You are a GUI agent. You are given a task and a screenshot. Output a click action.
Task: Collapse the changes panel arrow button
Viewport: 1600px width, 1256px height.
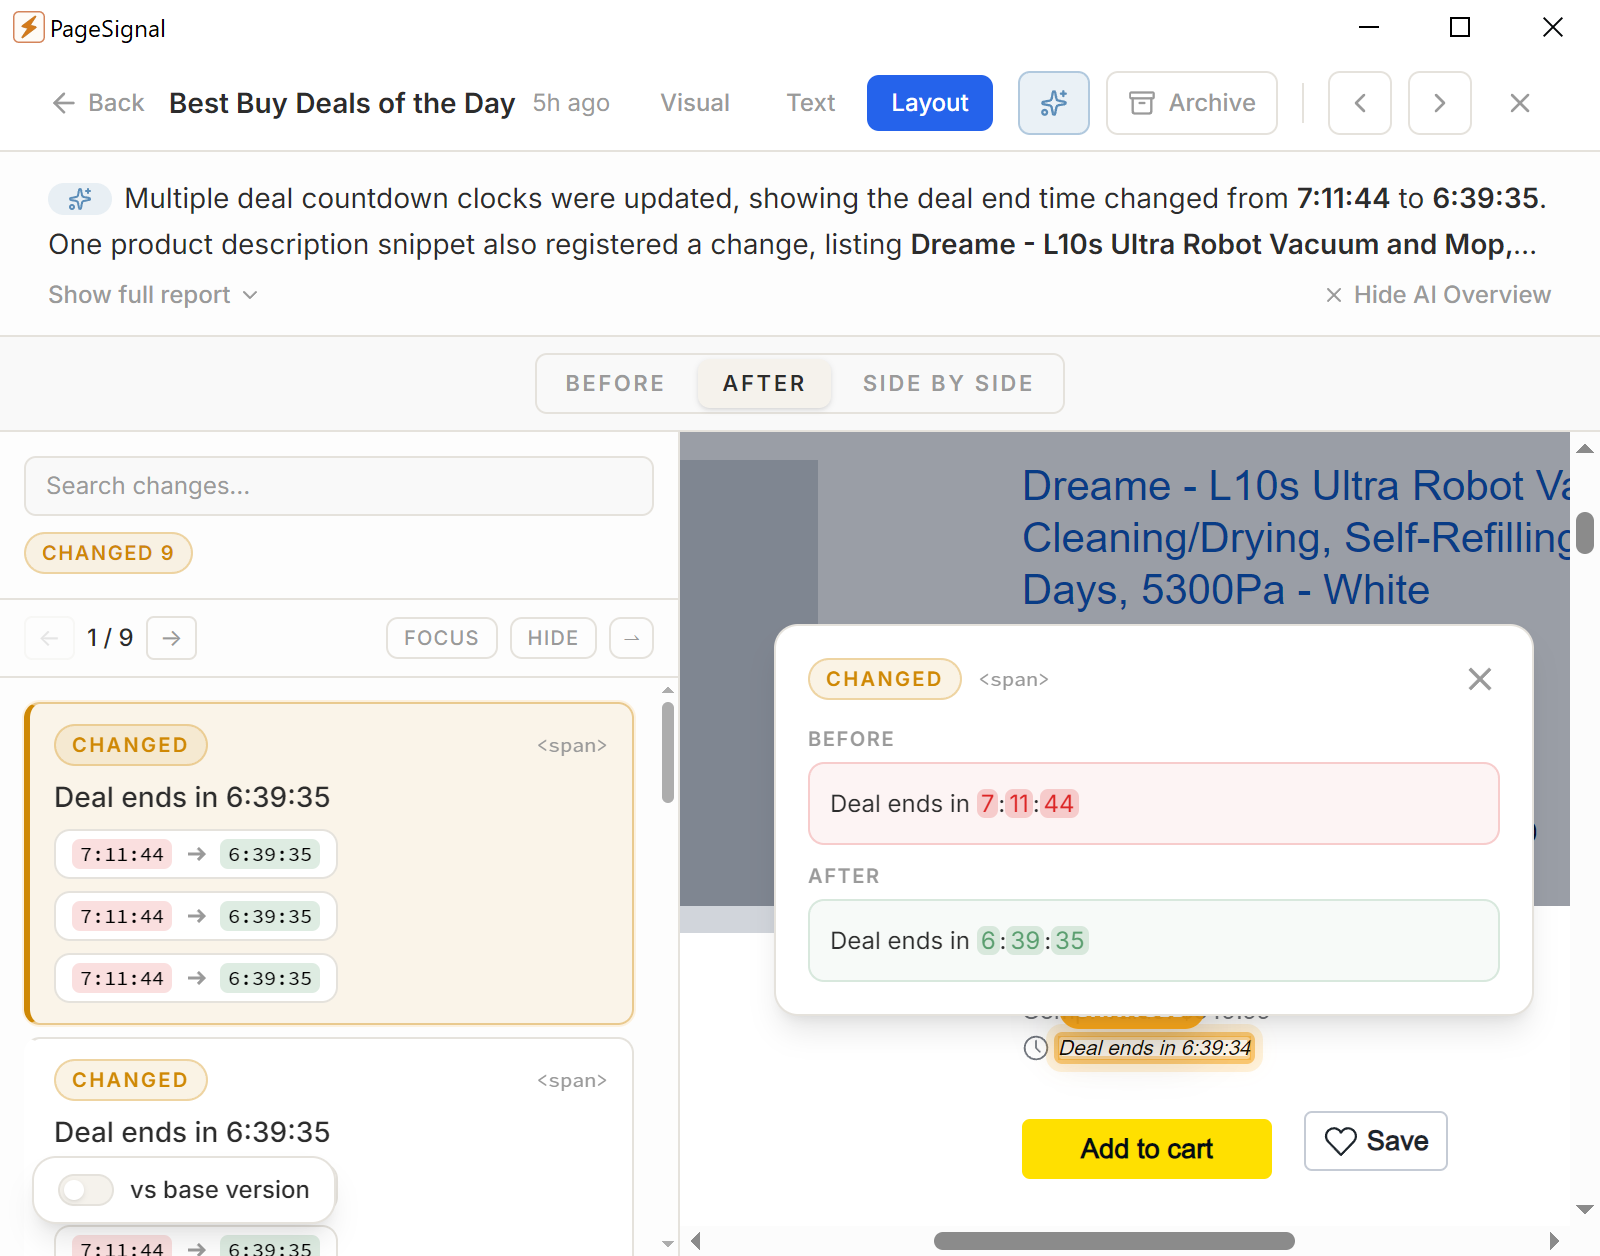632,638
